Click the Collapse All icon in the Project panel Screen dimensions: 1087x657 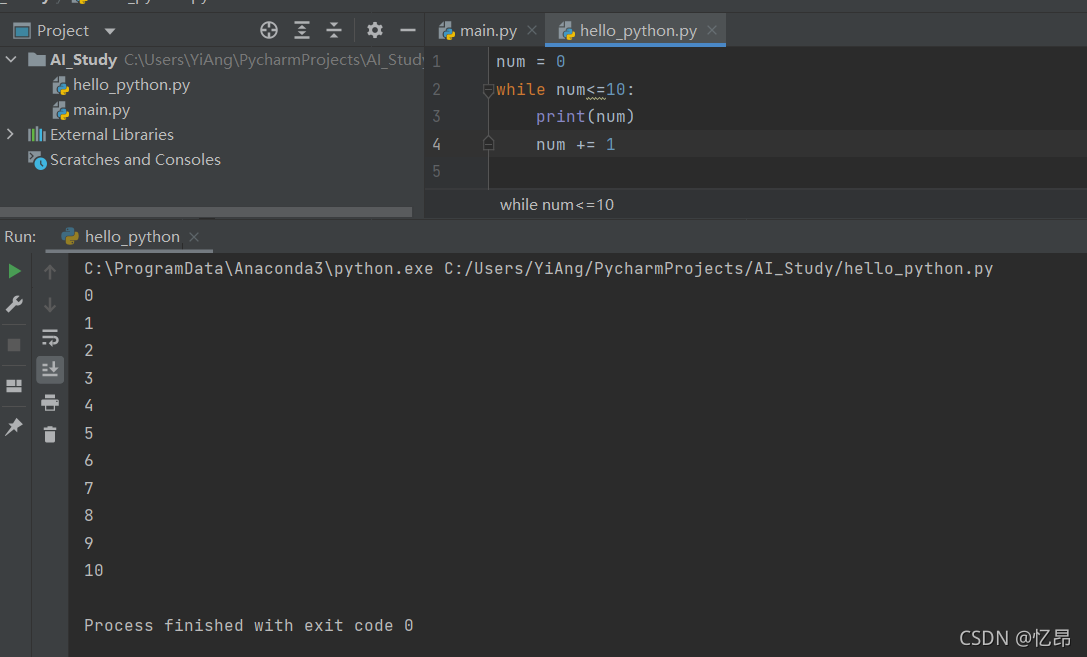pyautogui.click(x=334, y=30)
